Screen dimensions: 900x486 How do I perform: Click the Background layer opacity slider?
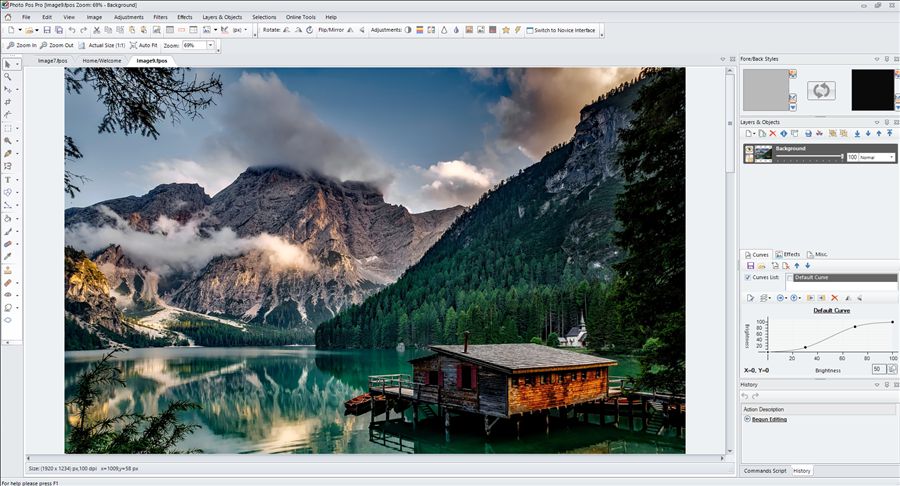(809, 157)
